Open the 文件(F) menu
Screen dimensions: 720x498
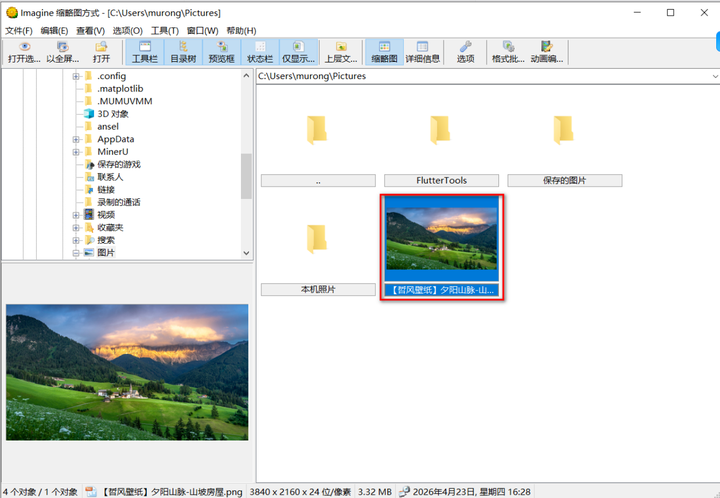(x=19, y=31)
